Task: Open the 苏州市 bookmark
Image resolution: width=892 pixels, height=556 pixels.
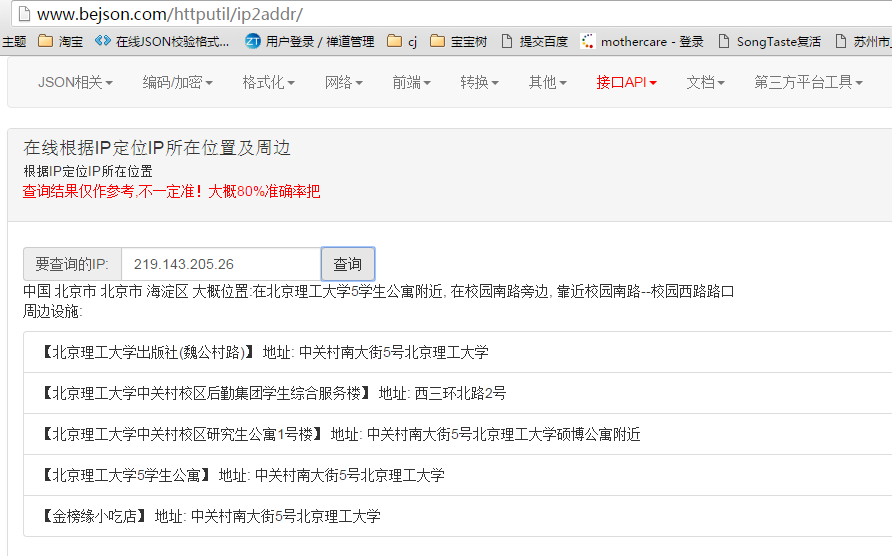Action: point(863,42)
